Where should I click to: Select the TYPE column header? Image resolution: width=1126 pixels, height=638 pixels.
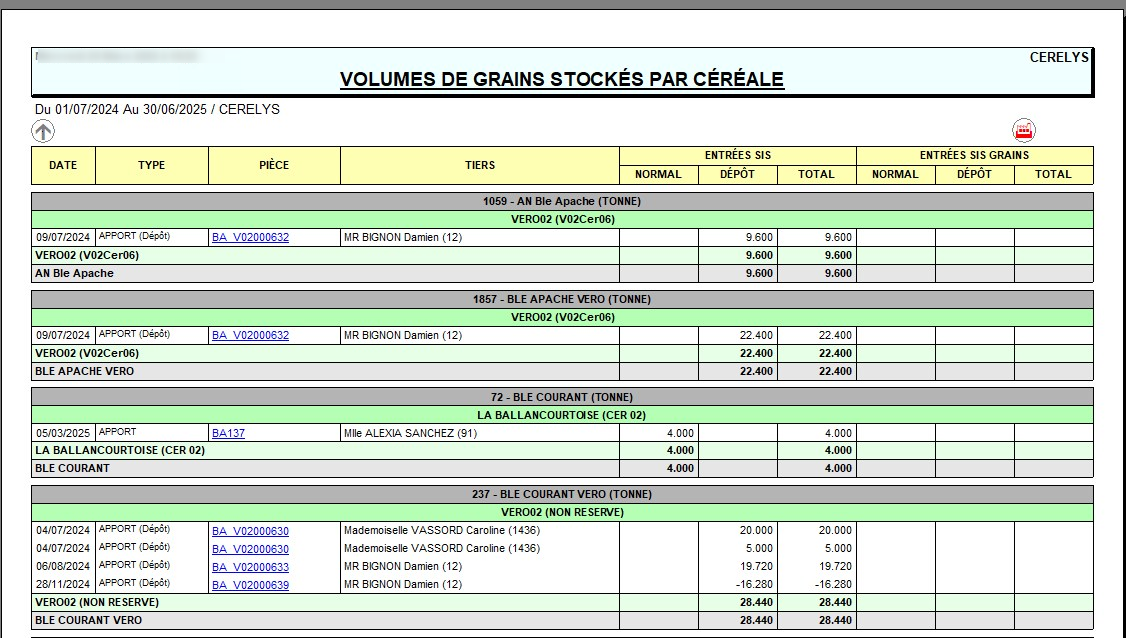pyautogui.click(x=151, y=165)
